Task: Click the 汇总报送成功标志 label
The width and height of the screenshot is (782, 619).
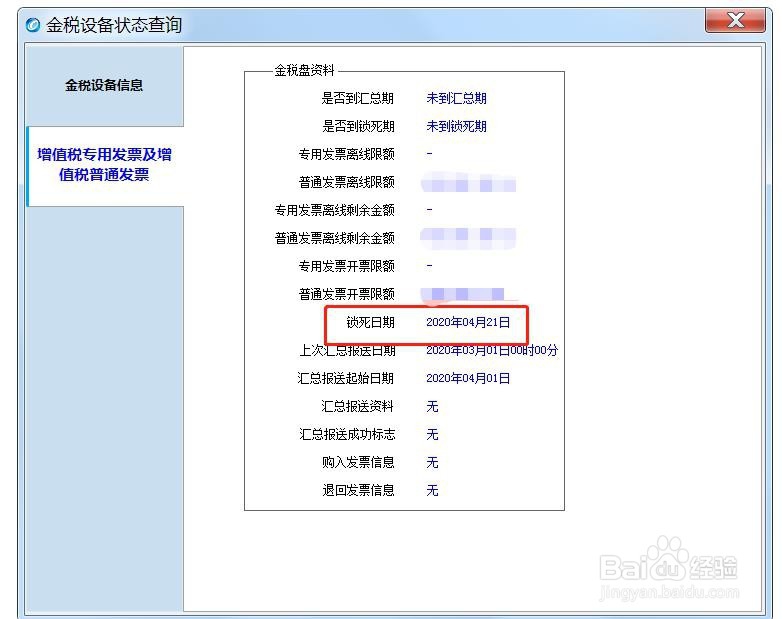Action: point(347,434)
